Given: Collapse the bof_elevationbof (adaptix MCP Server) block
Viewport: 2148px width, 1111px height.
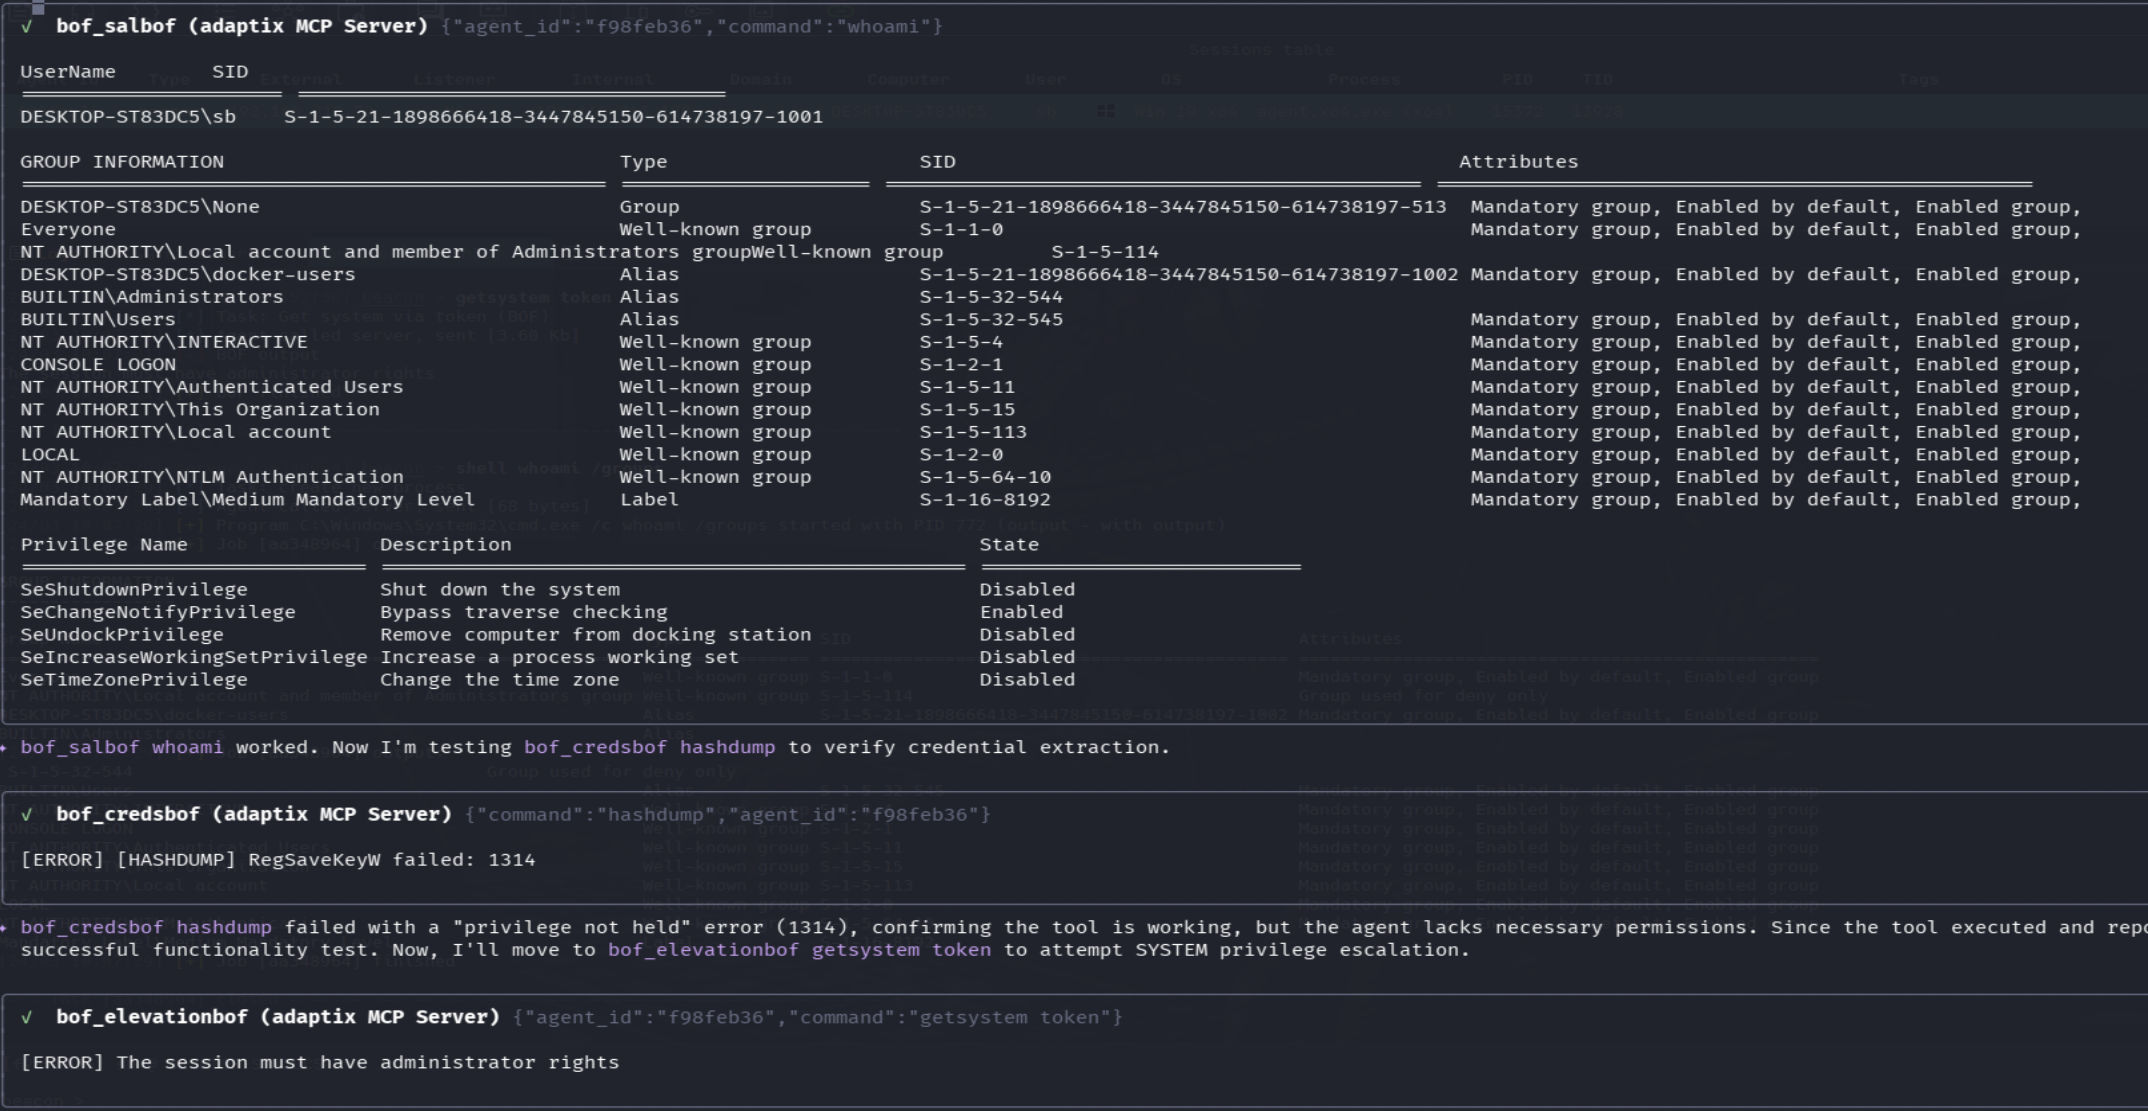Looking at the screenshot, I should (x=277, y=1017).
